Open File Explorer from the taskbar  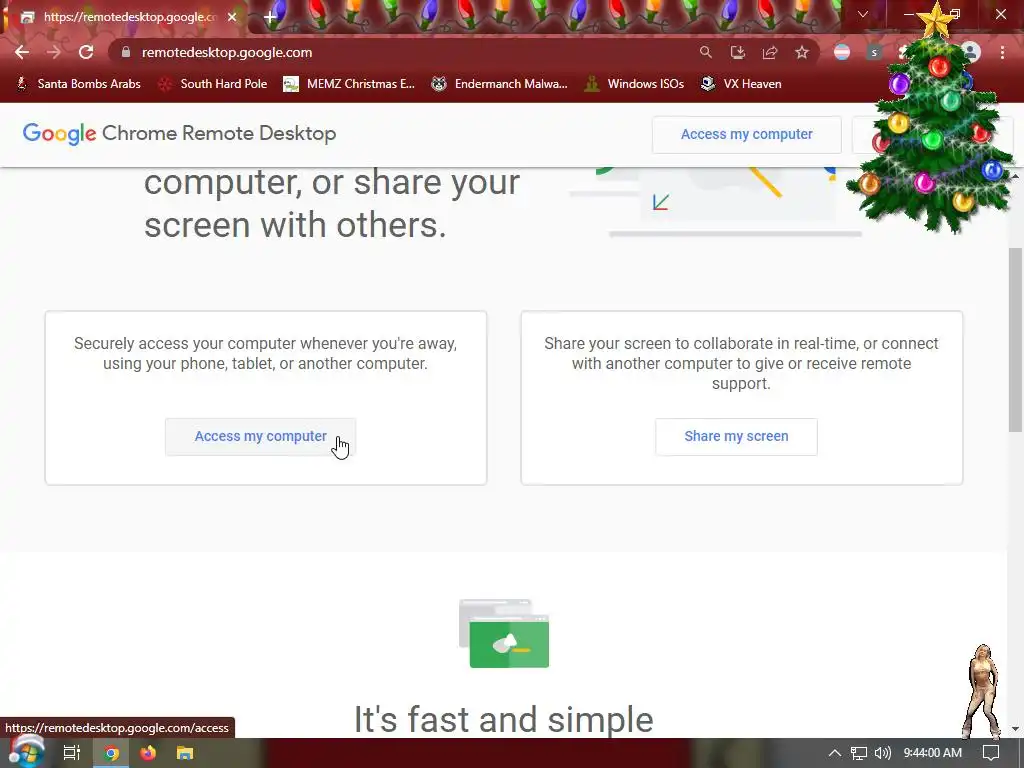185,753
